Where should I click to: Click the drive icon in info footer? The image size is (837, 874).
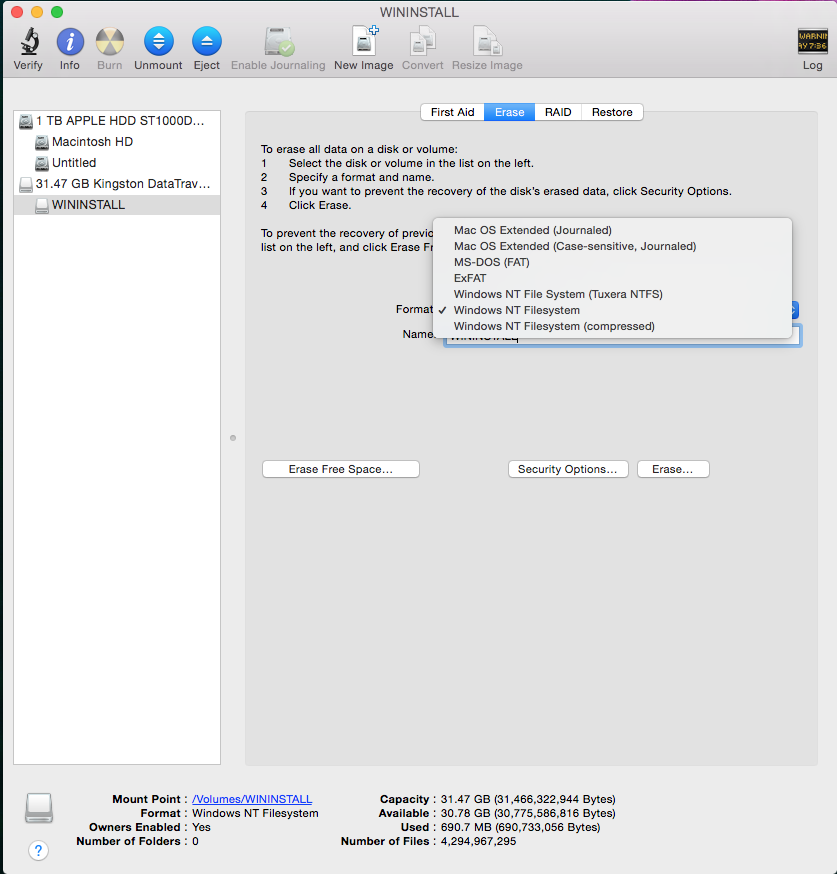click(38, 808)
